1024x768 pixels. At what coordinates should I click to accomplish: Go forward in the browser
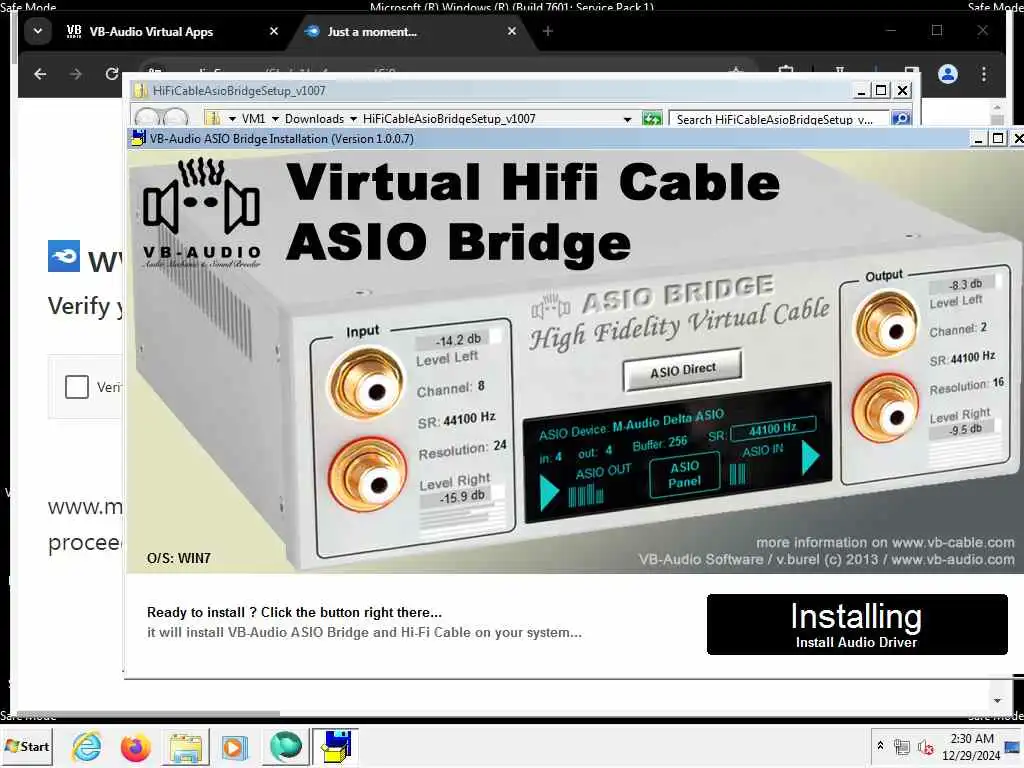(76, 74)
